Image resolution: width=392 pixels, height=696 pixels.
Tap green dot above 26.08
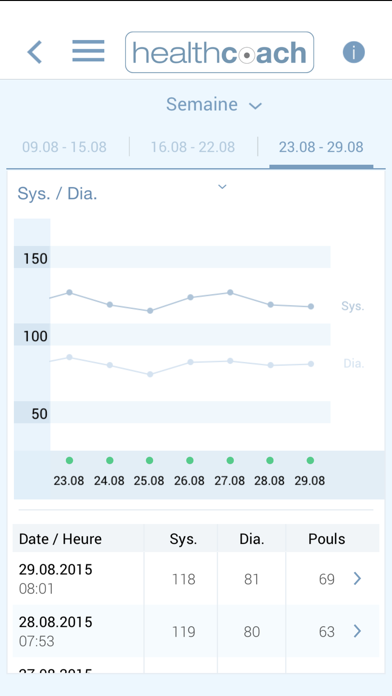190,460
